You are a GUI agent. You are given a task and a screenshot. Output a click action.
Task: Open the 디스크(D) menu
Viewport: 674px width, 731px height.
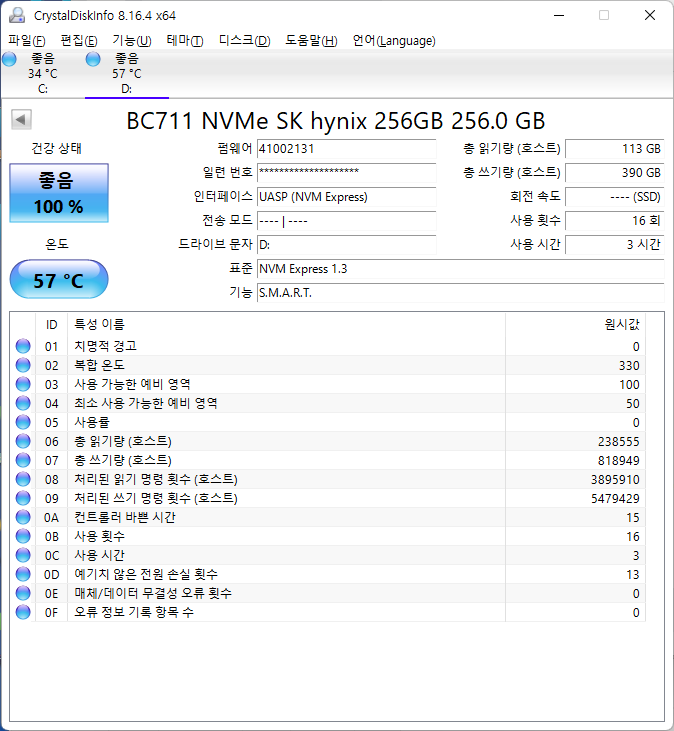(x=245, y=41)
